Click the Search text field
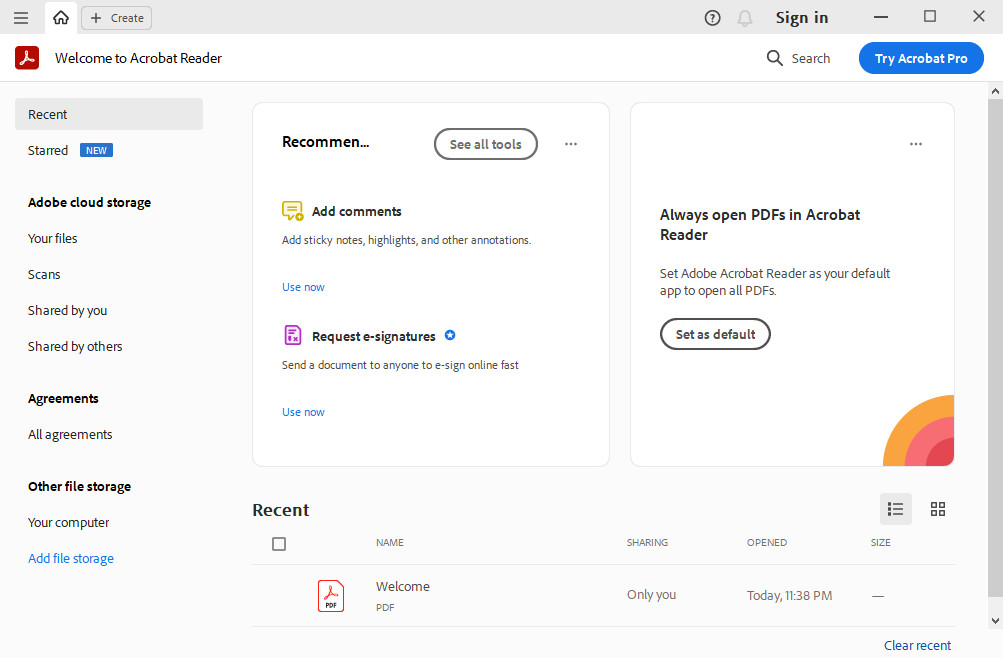 [810, 58]
